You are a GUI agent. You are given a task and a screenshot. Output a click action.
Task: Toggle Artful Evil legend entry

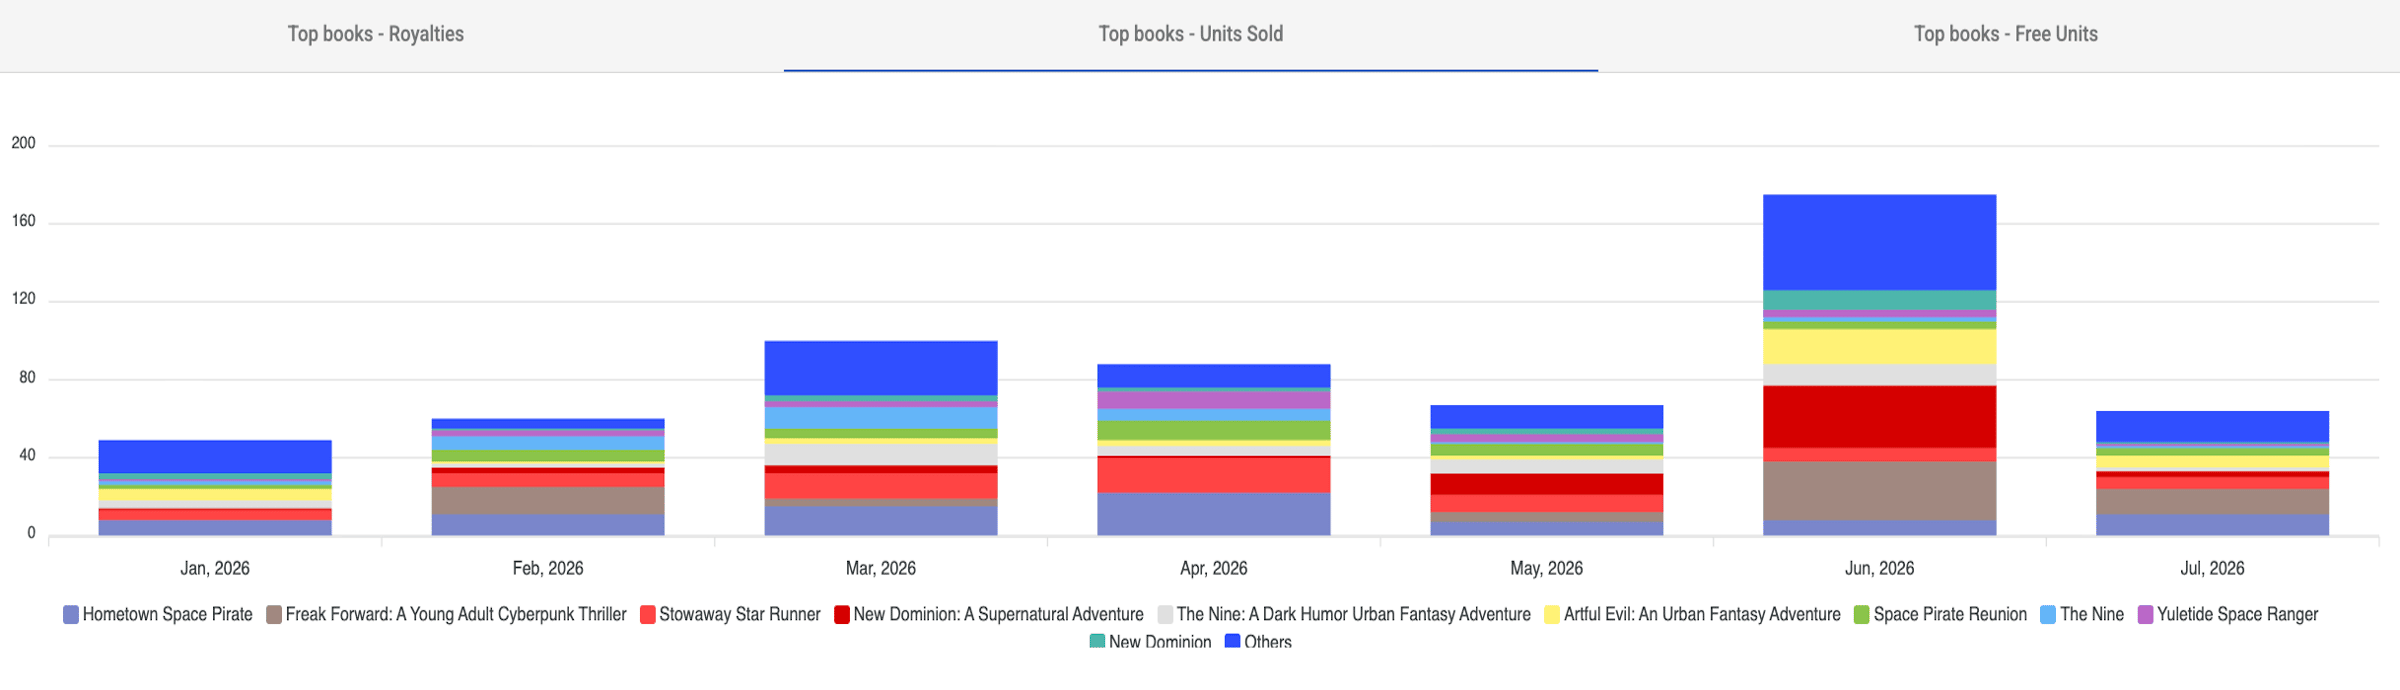click(1692, 615)
